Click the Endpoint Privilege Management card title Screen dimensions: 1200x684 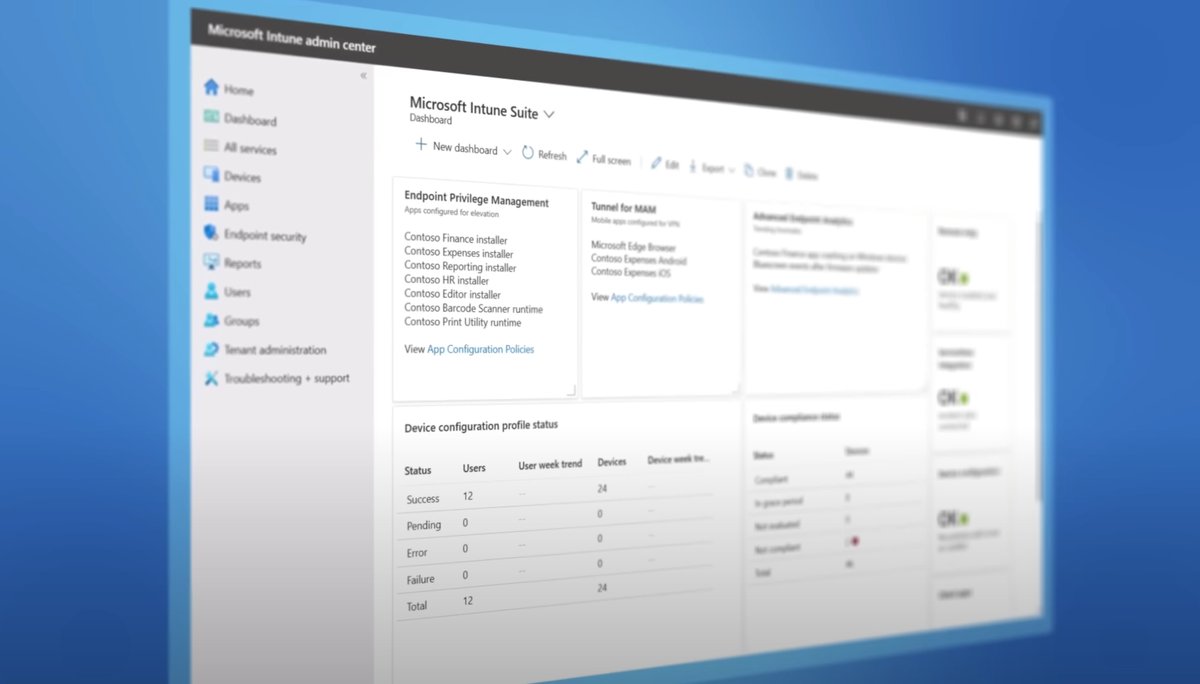point(476,201)
